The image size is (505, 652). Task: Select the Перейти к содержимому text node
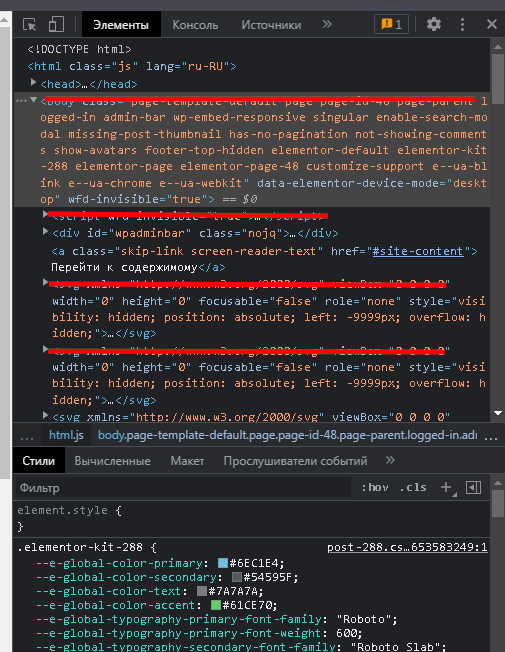point(124,267)
